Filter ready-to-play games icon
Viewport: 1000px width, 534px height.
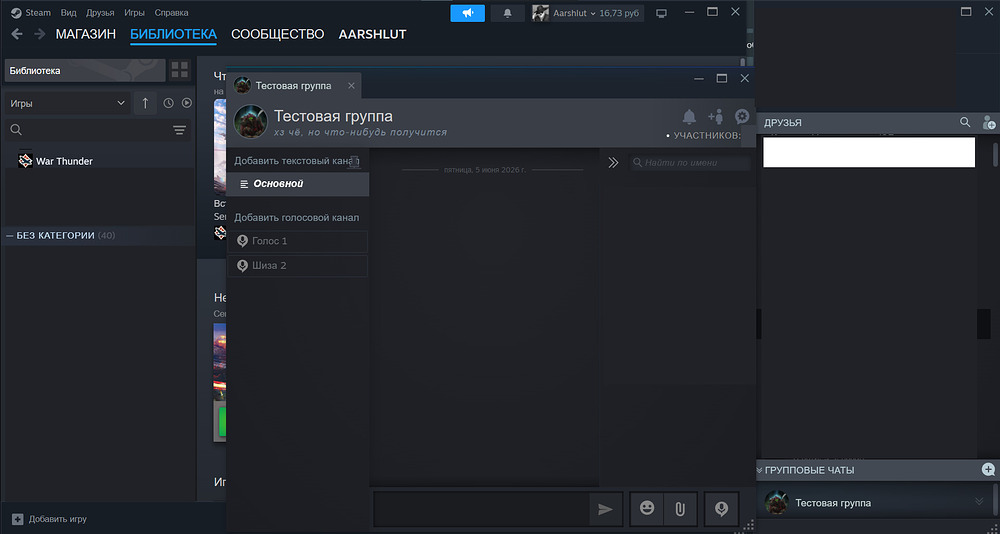point(187,103)
